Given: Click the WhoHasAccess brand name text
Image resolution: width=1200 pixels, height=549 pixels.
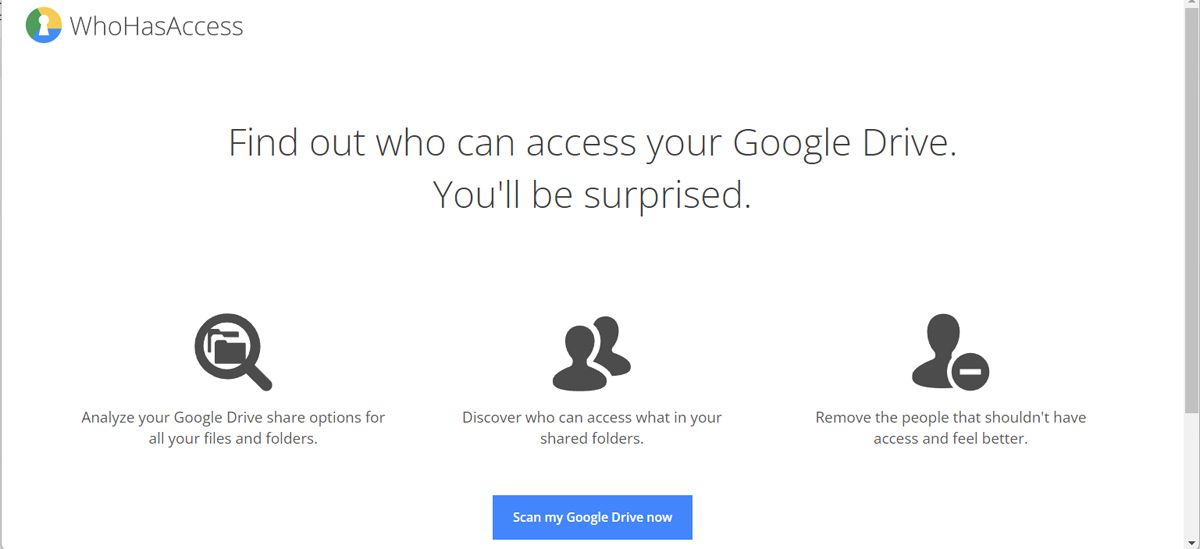Looking at the screenshot, I should tap(156, 26).
